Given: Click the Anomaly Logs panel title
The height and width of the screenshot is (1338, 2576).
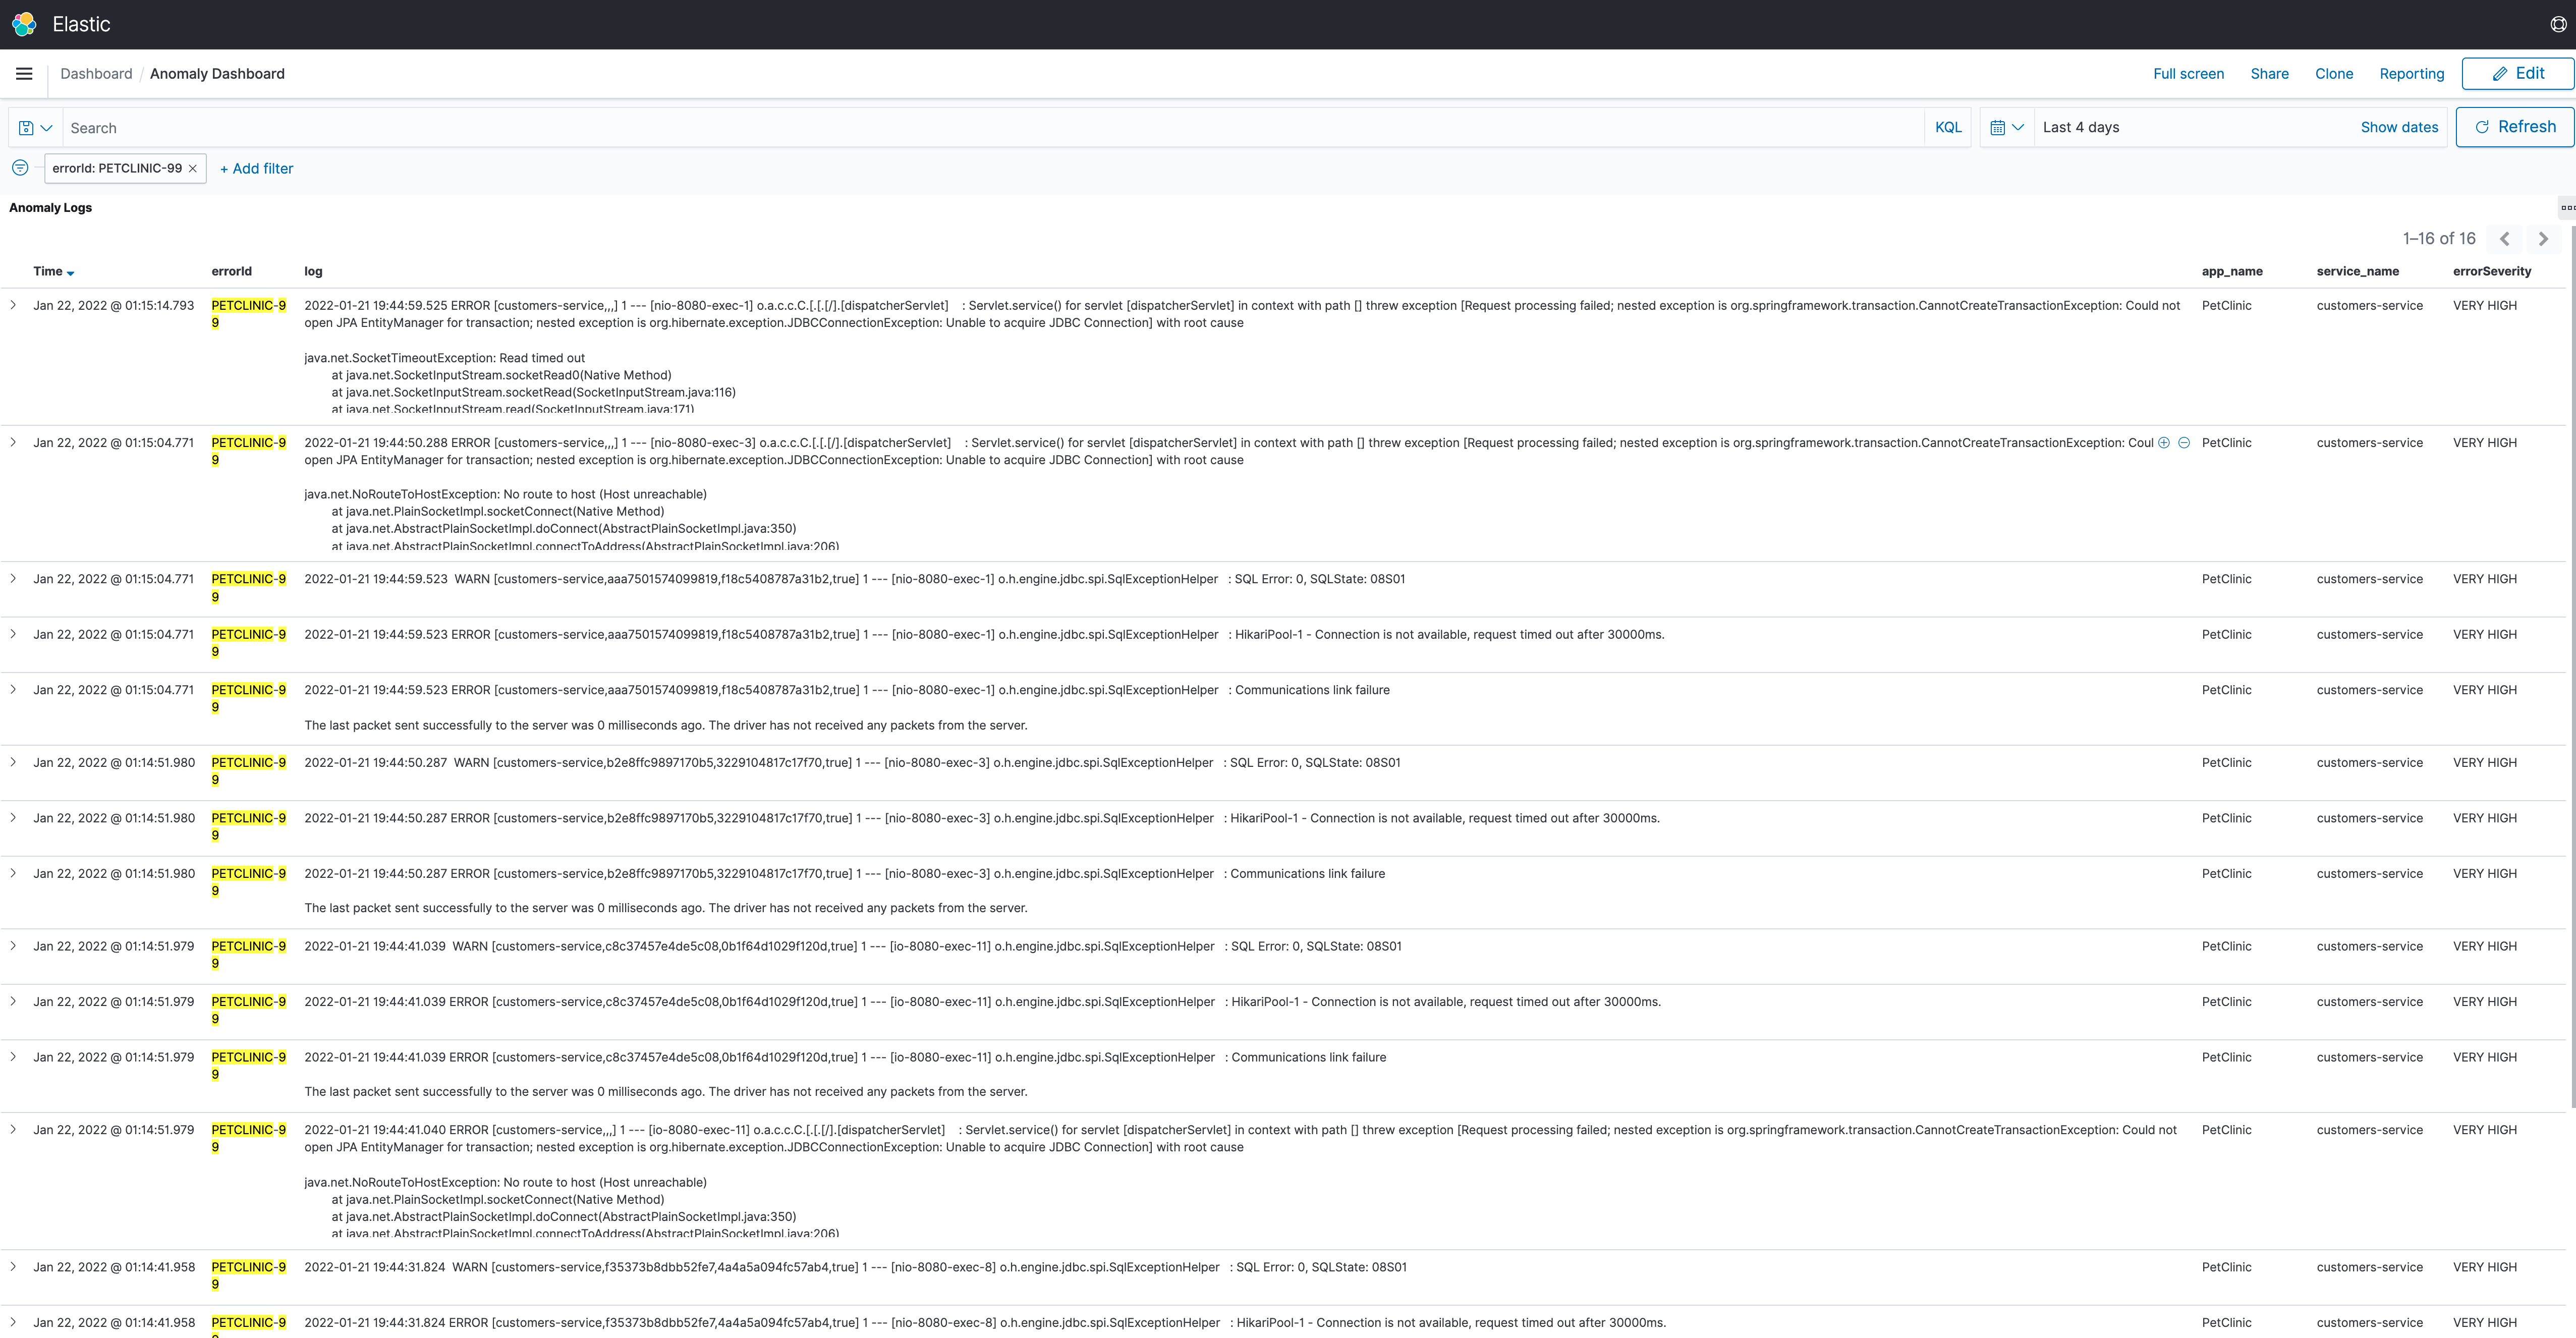Looking at the screenshot, I should coord(50,208).
